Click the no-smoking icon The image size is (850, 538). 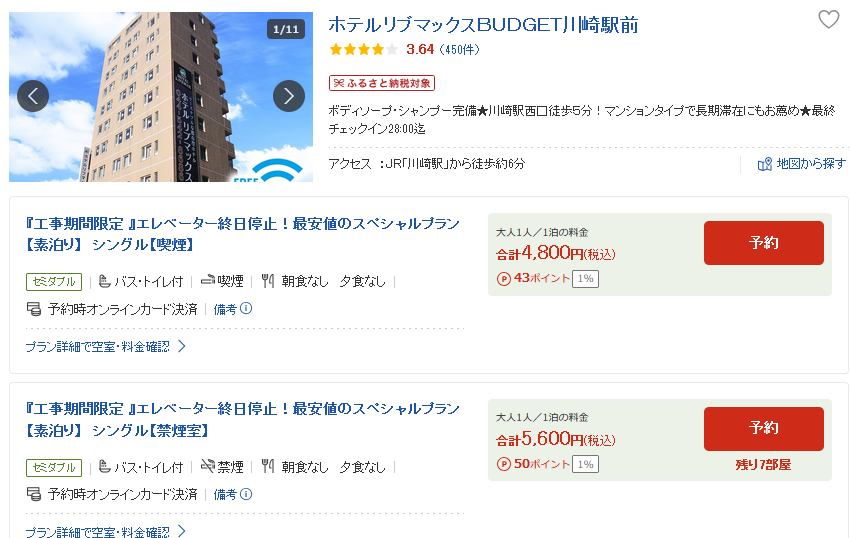coord(208,466)
